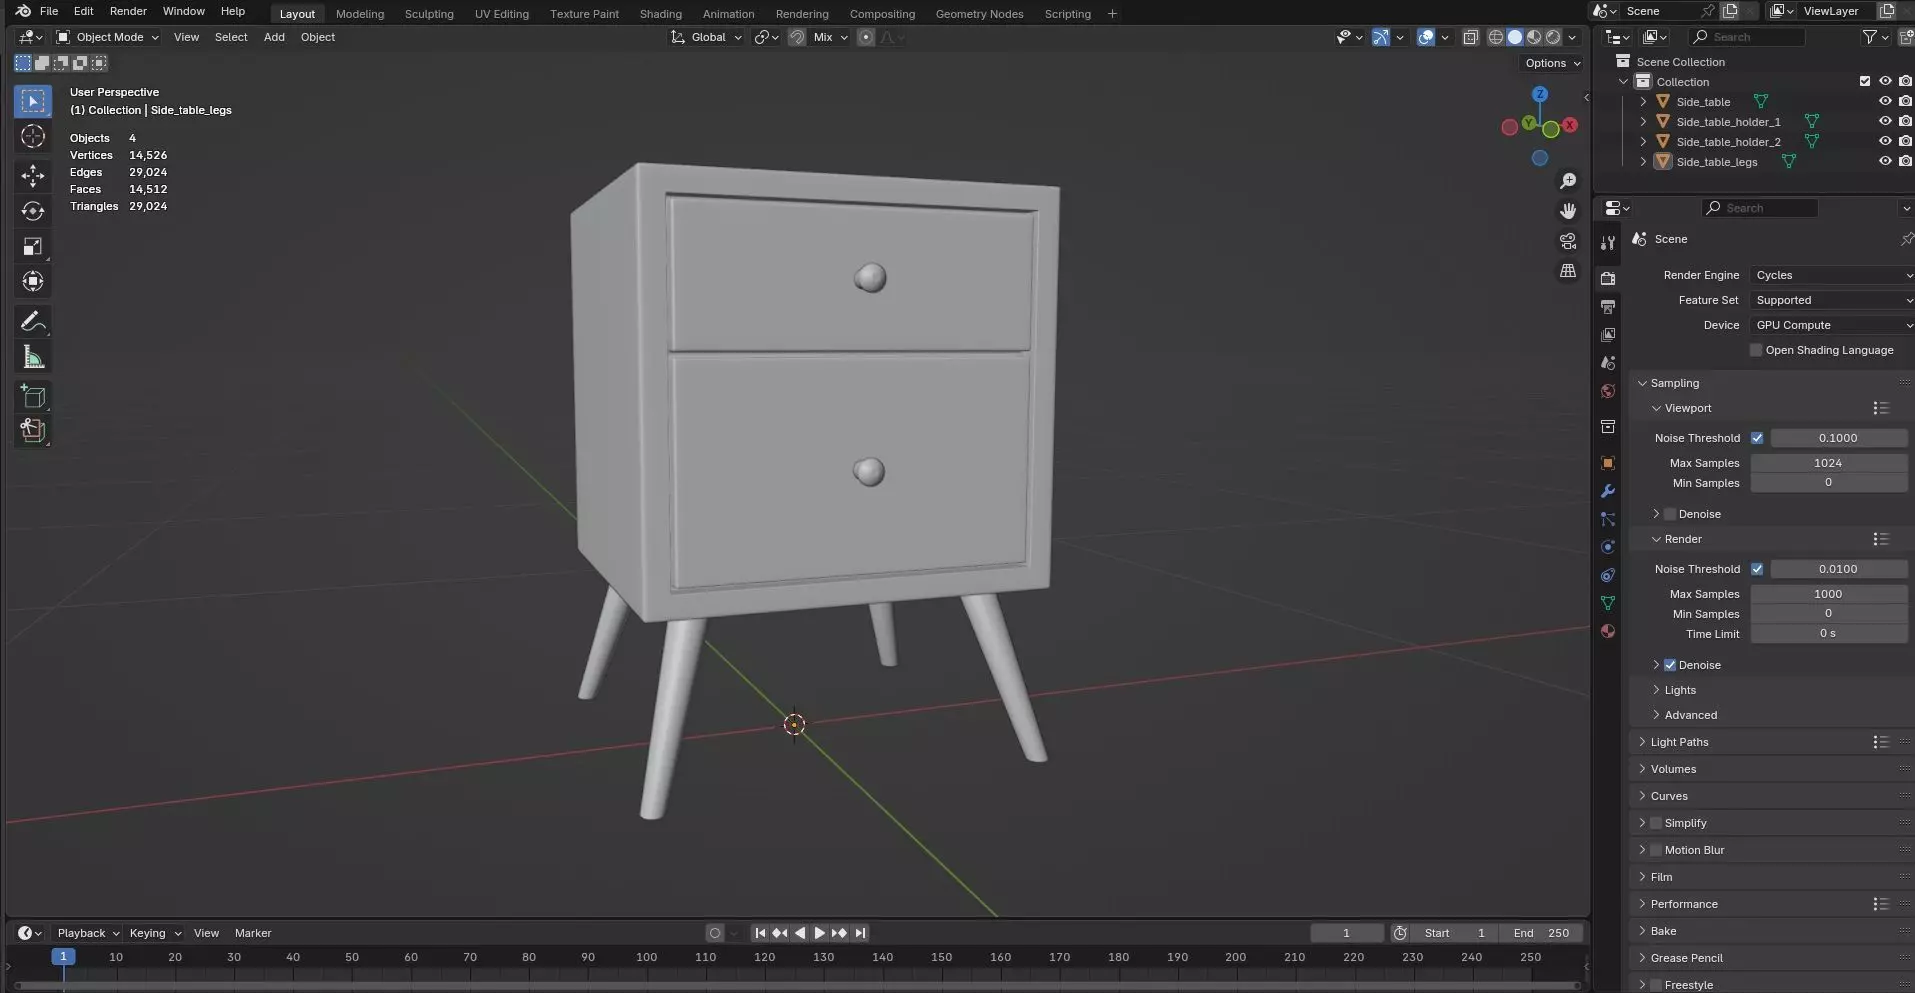The height and width of the screenshot is (993, 1915).
Task: Open the Object properties tab
Action: pos(1608,463)
